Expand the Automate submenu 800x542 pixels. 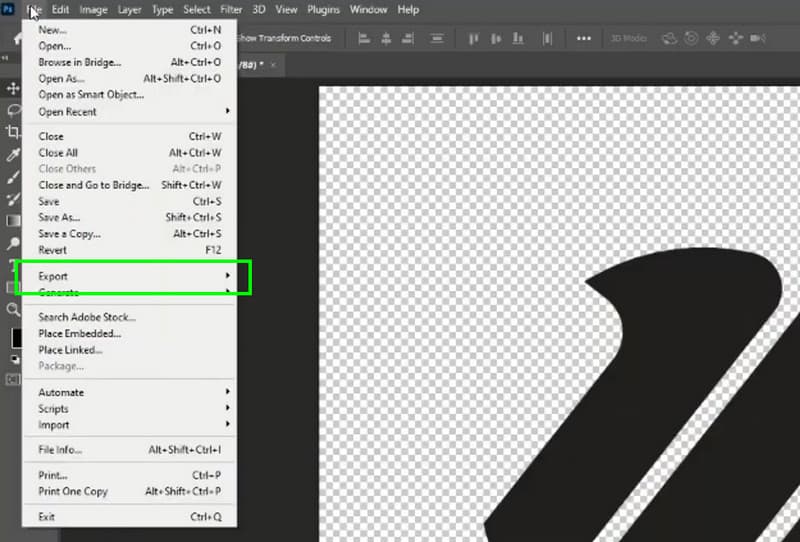coord(130,392)
